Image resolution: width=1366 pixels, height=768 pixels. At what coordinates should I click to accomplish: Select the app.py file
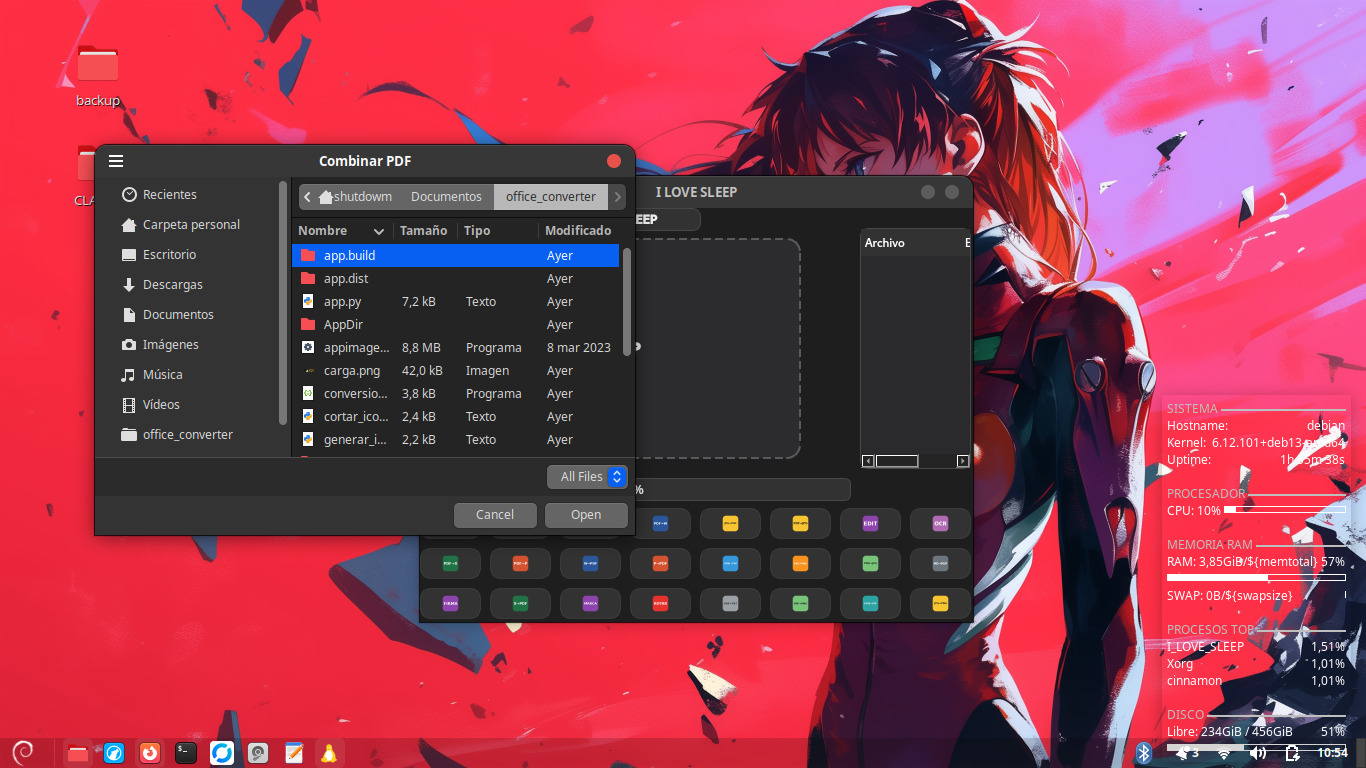pos(455,302)
